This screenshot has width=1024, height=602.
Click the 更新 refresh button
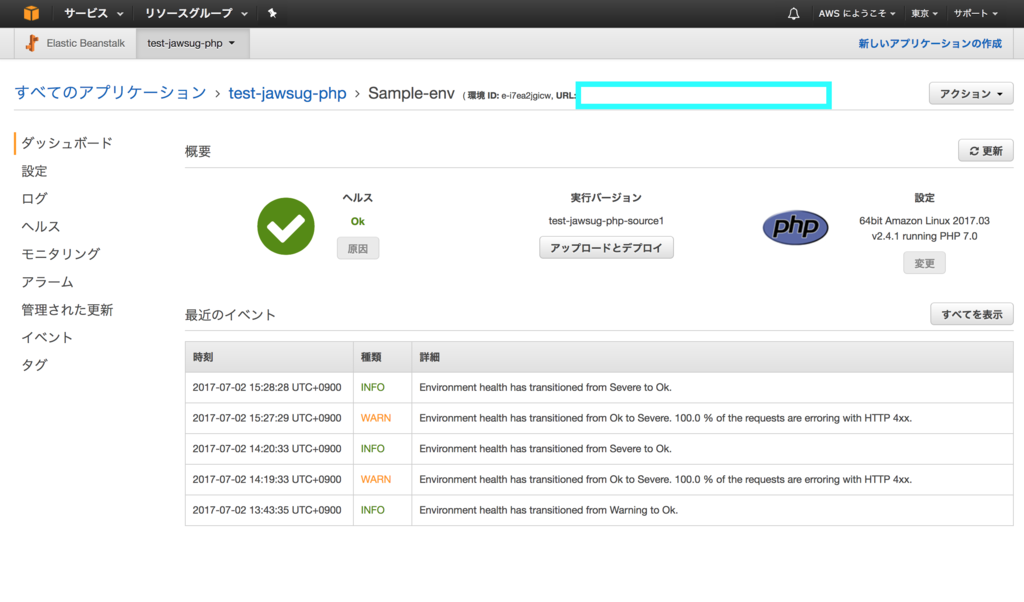(x=985, y=151)
